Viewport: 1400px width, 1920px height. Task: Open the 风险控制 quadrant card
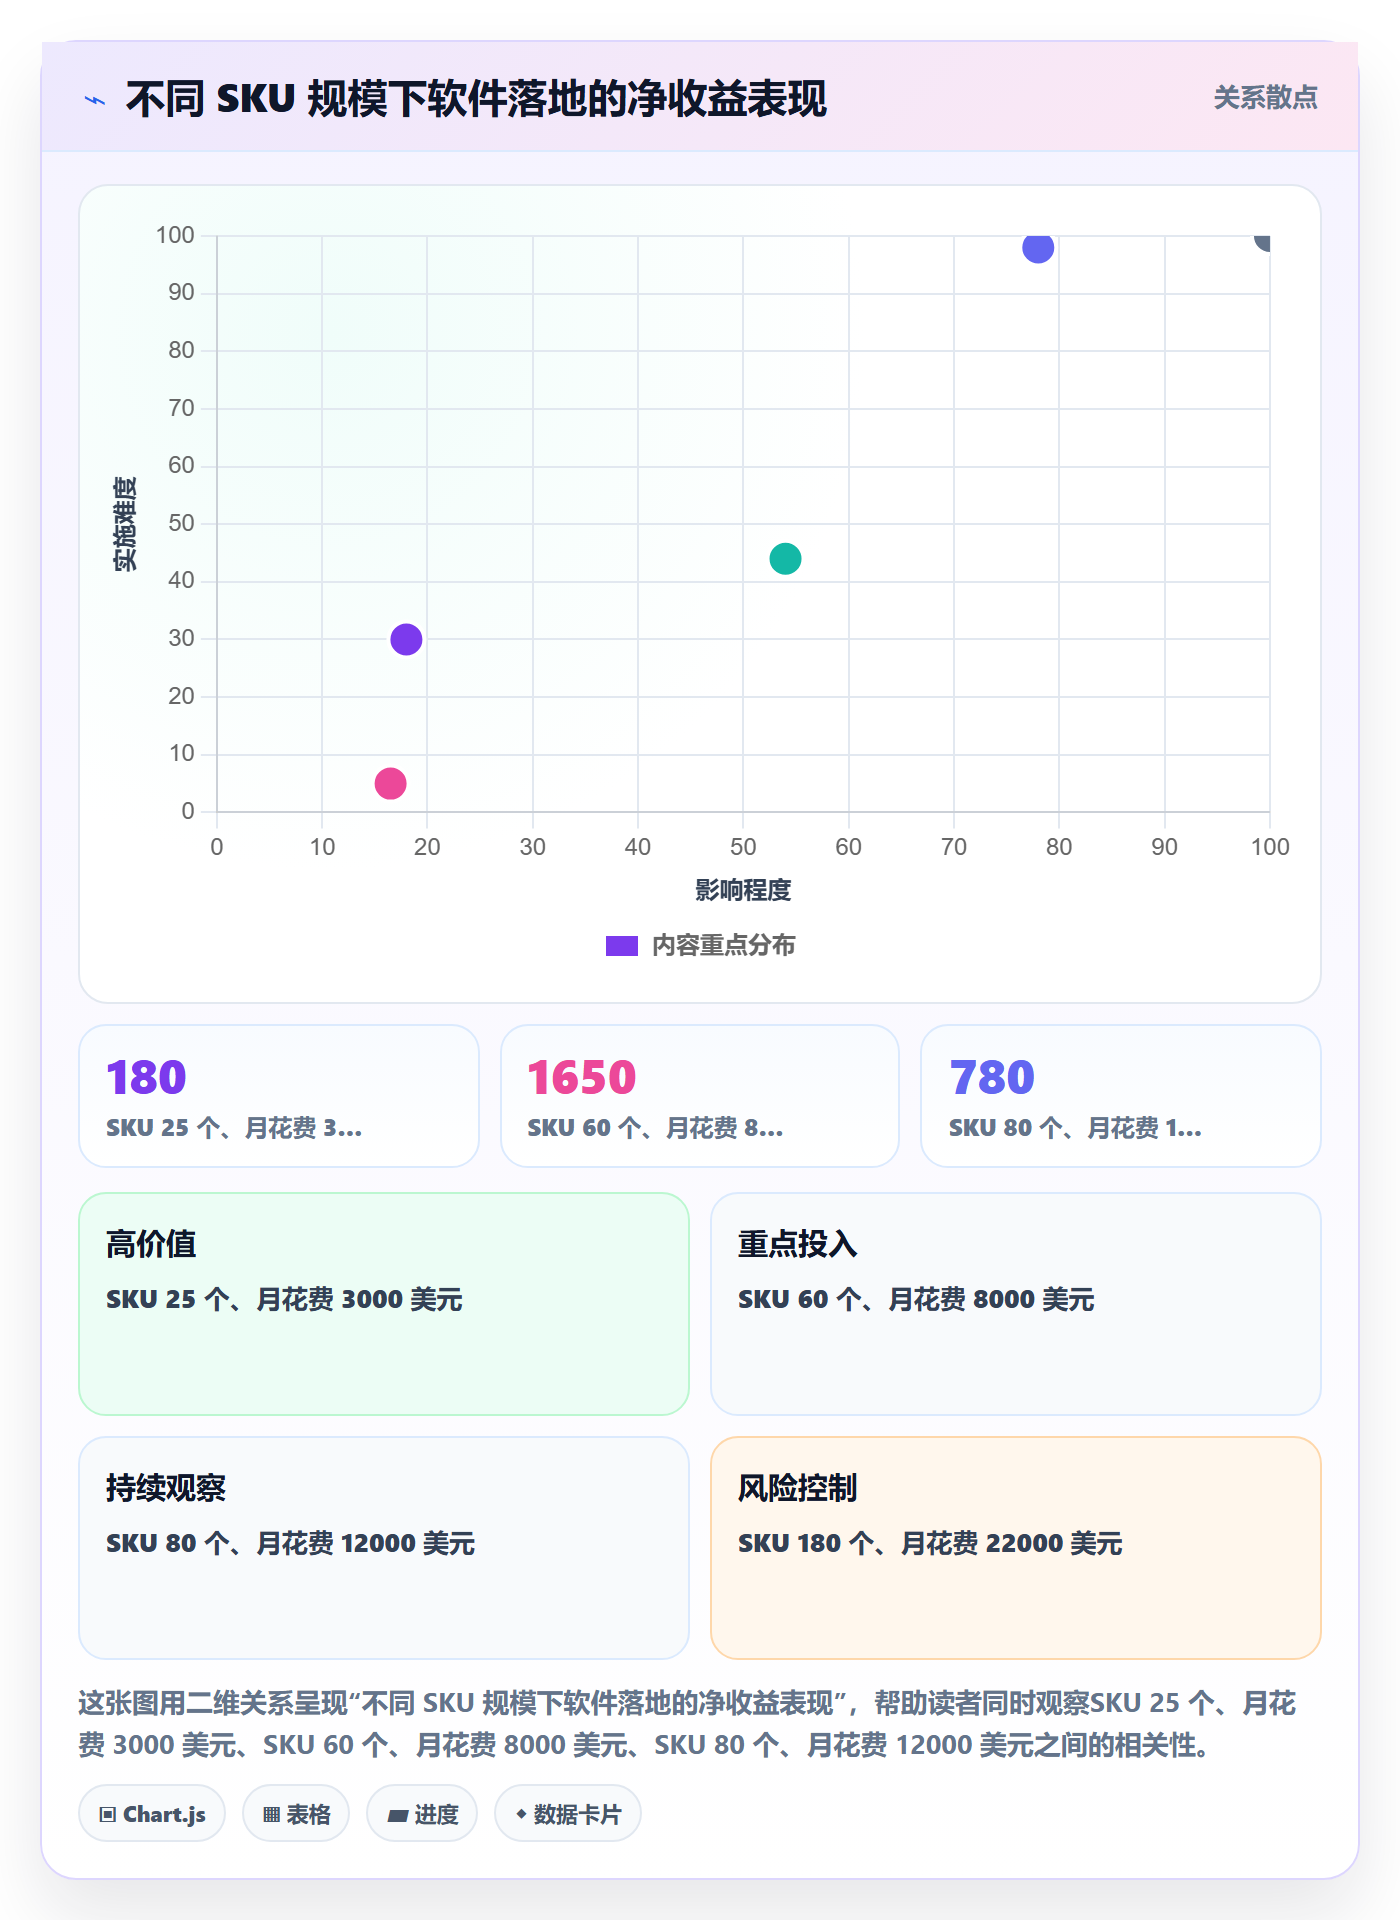pos(1016,1548)
